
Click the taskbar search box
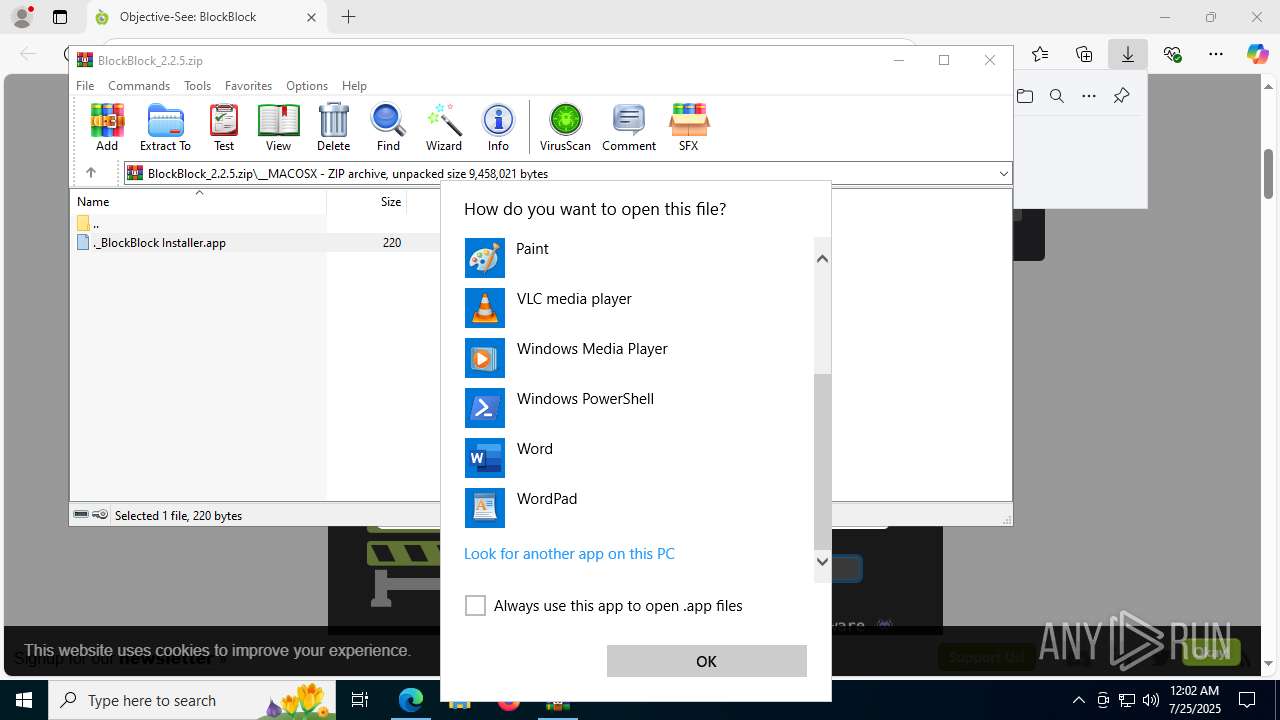(193, 700)
